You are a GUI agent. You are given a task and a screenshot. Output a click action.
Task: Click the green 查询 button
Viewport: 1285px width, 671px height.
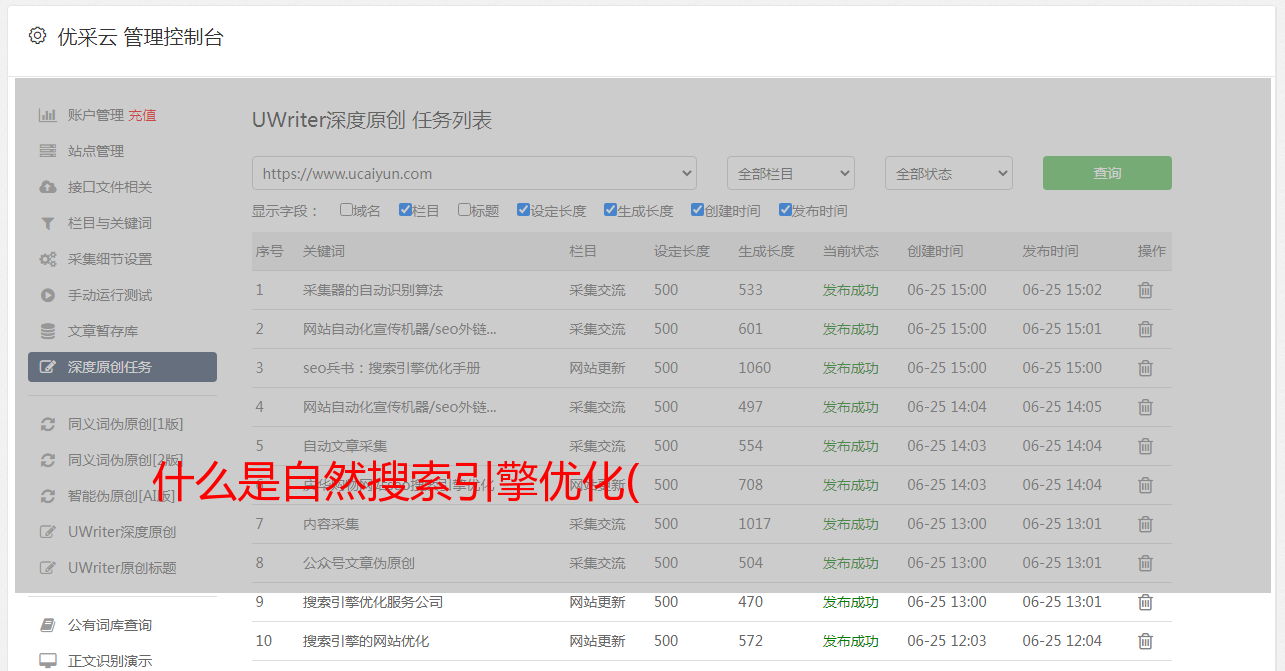(1107, 173)
